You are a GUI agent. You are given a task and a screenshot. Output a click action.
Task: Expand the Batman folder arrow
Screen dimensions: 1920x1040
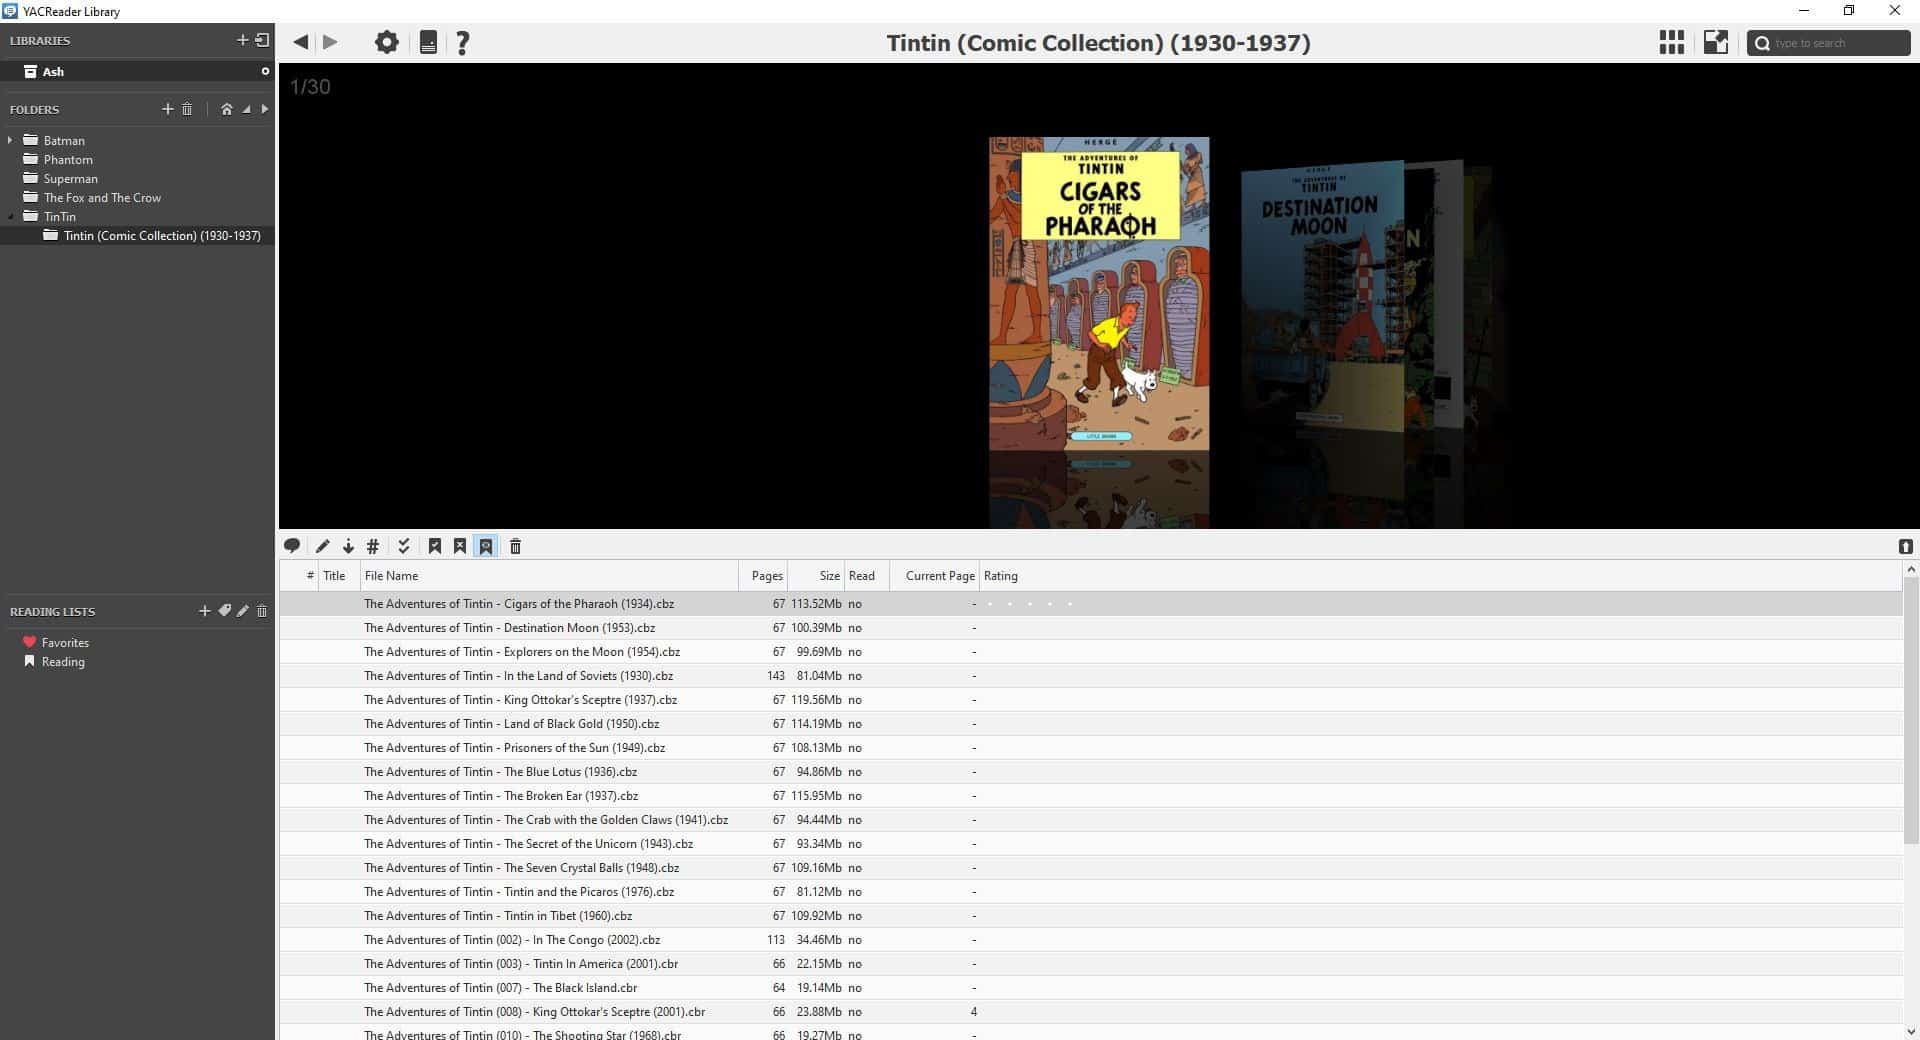tap(10, 140)
